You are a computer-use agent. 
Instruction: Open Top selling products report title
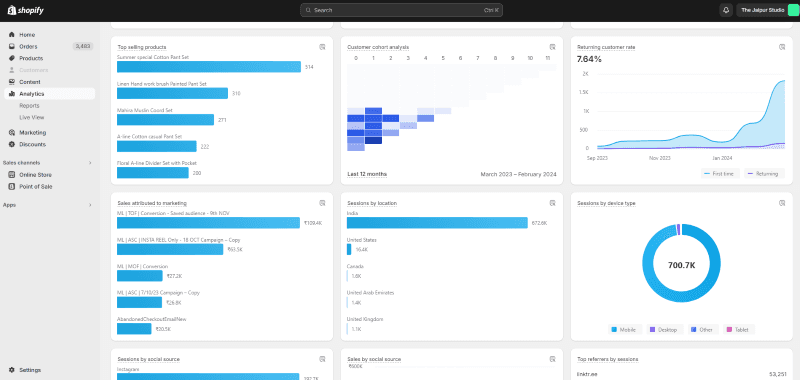142,47
